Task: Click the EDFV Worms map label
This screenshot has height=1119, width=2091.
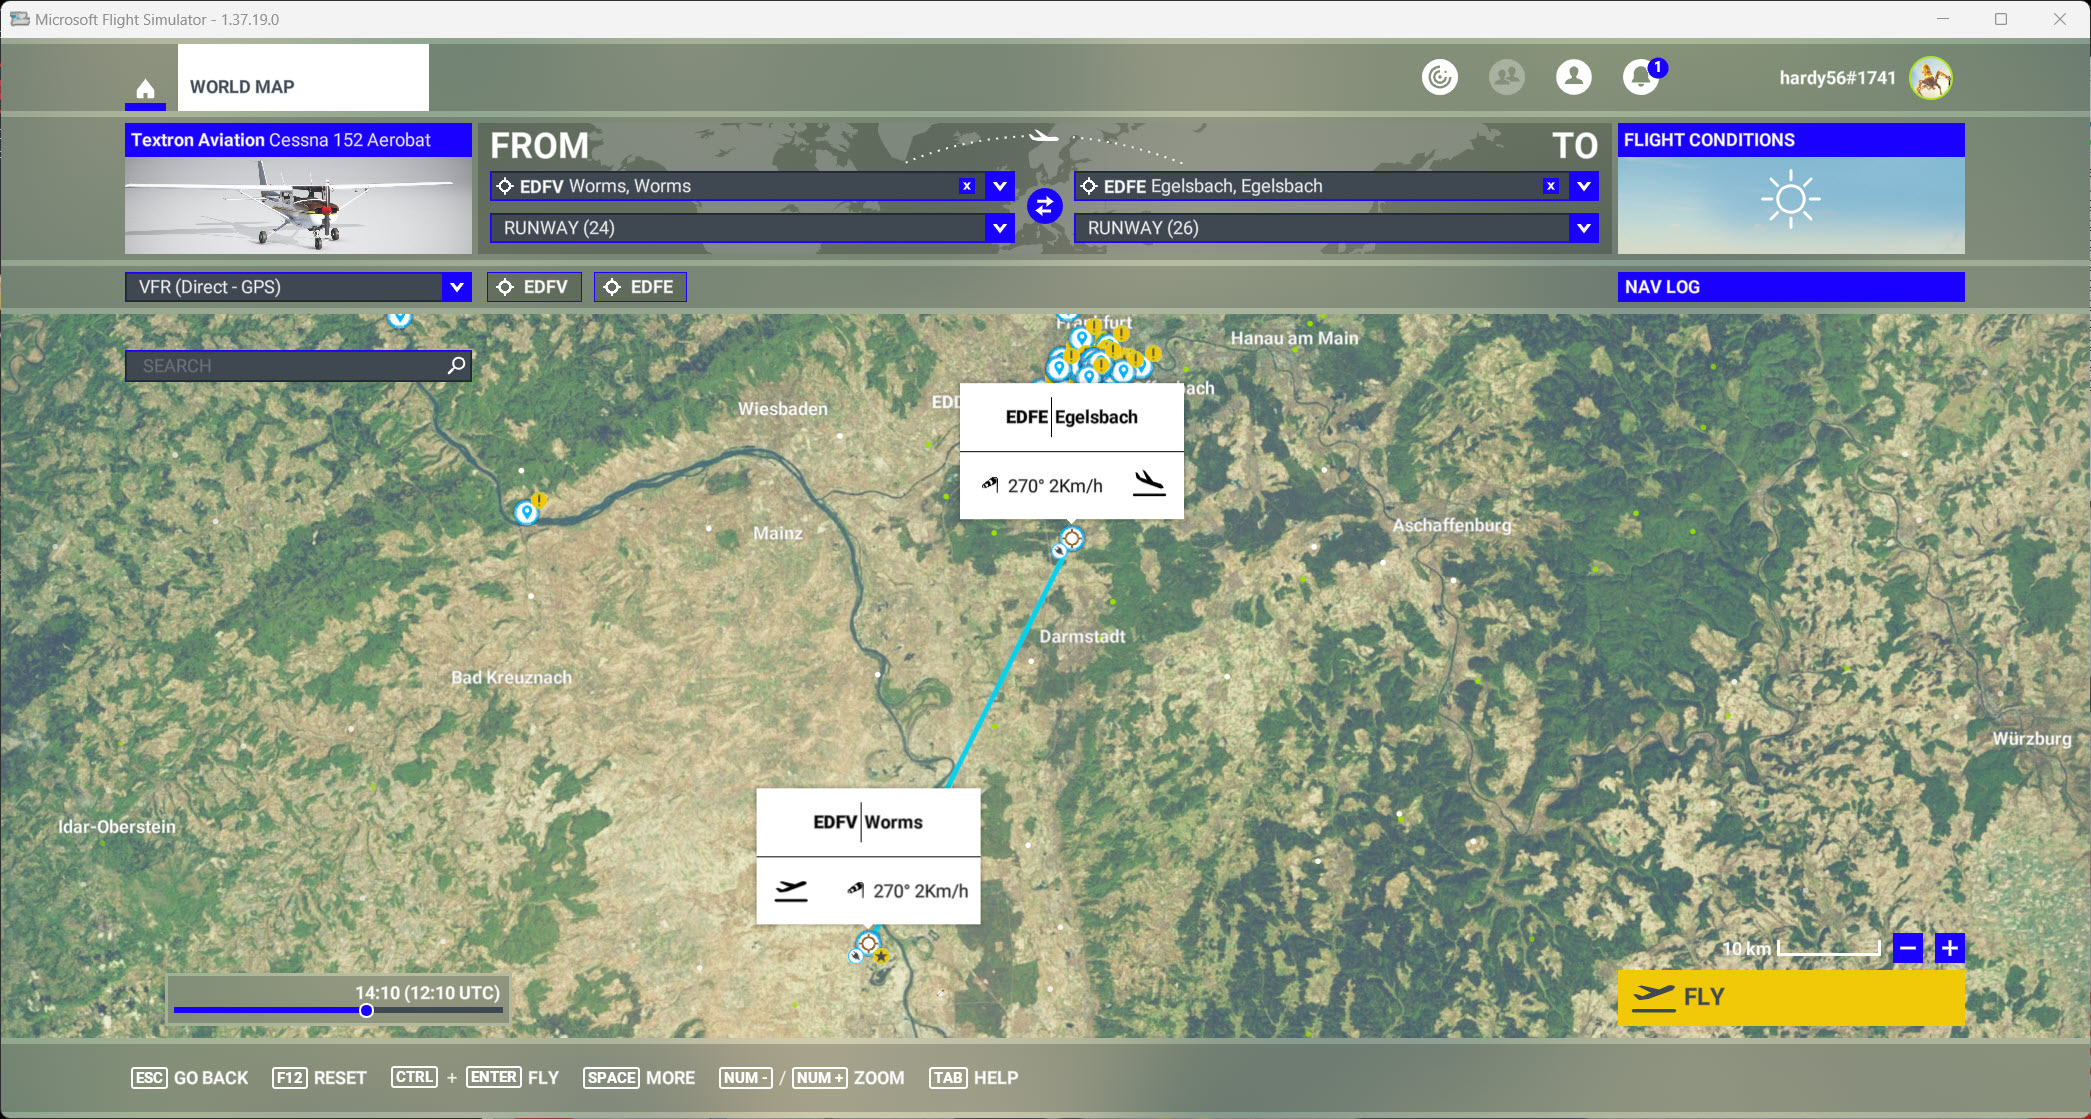Action: click(868, 822)
